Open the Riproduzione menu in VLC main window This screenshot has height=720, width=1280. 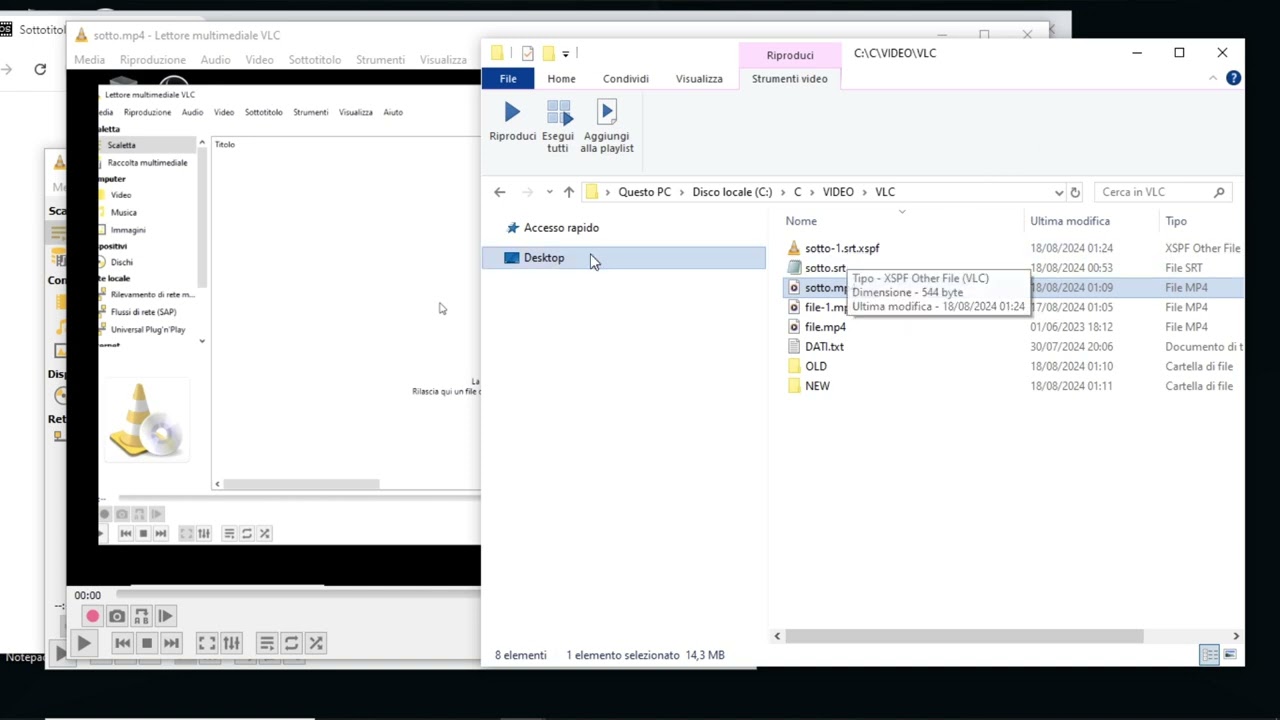(x=153, y=60)
